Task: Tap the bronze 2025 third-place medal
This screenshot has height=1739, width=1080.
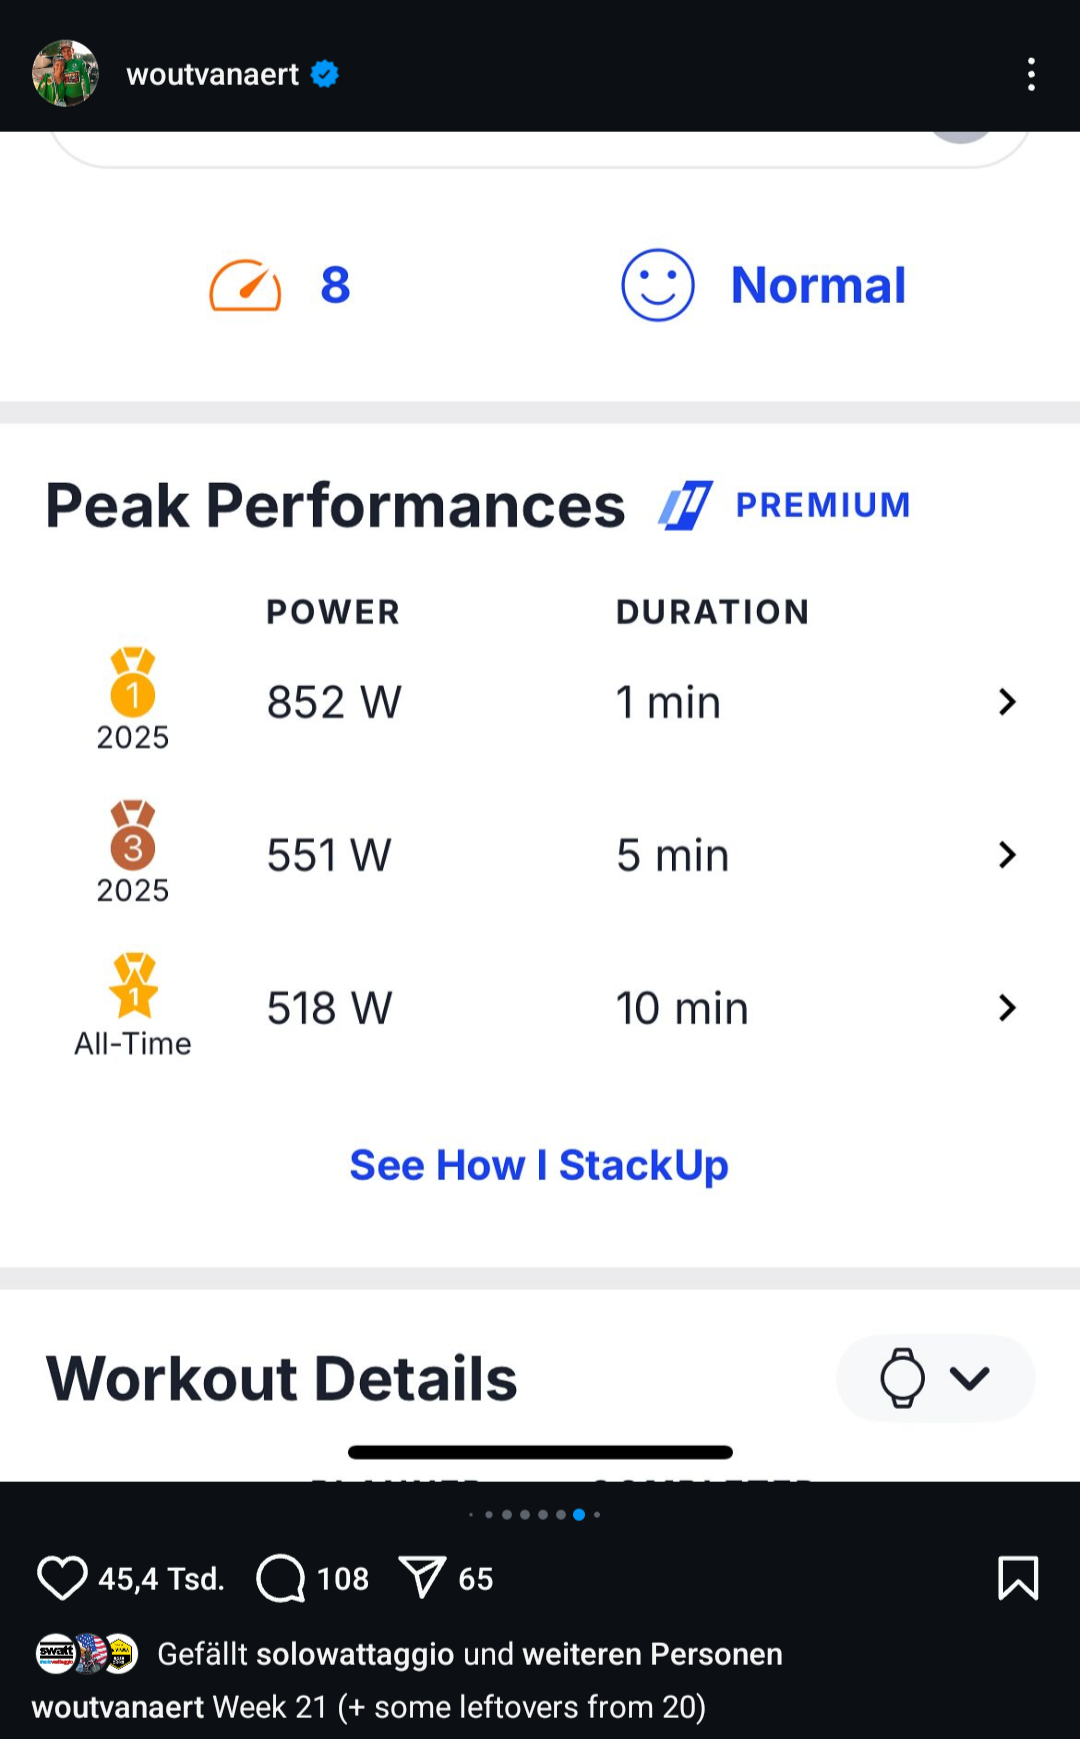Action: (x=133, y=833)
